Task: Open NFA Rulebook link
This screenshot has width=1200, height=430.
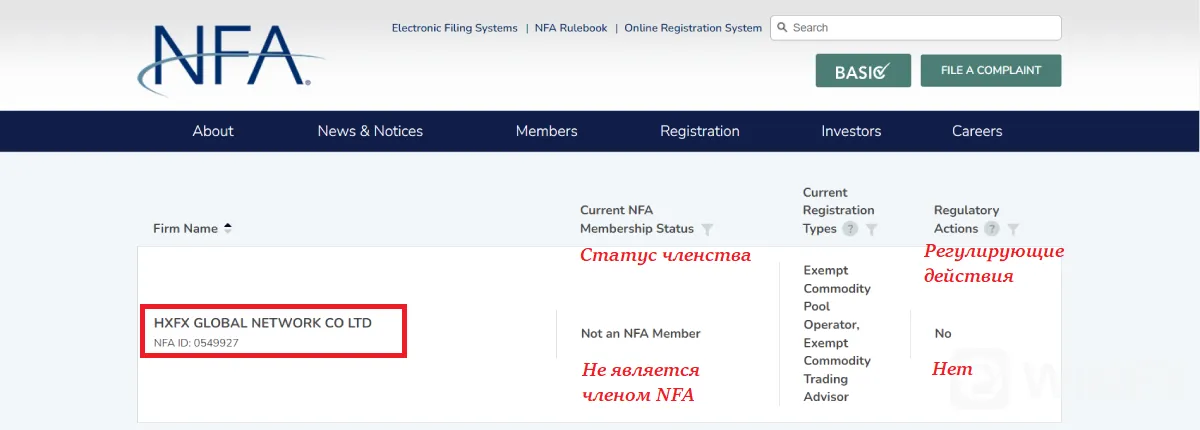Action: coord(571,28)
